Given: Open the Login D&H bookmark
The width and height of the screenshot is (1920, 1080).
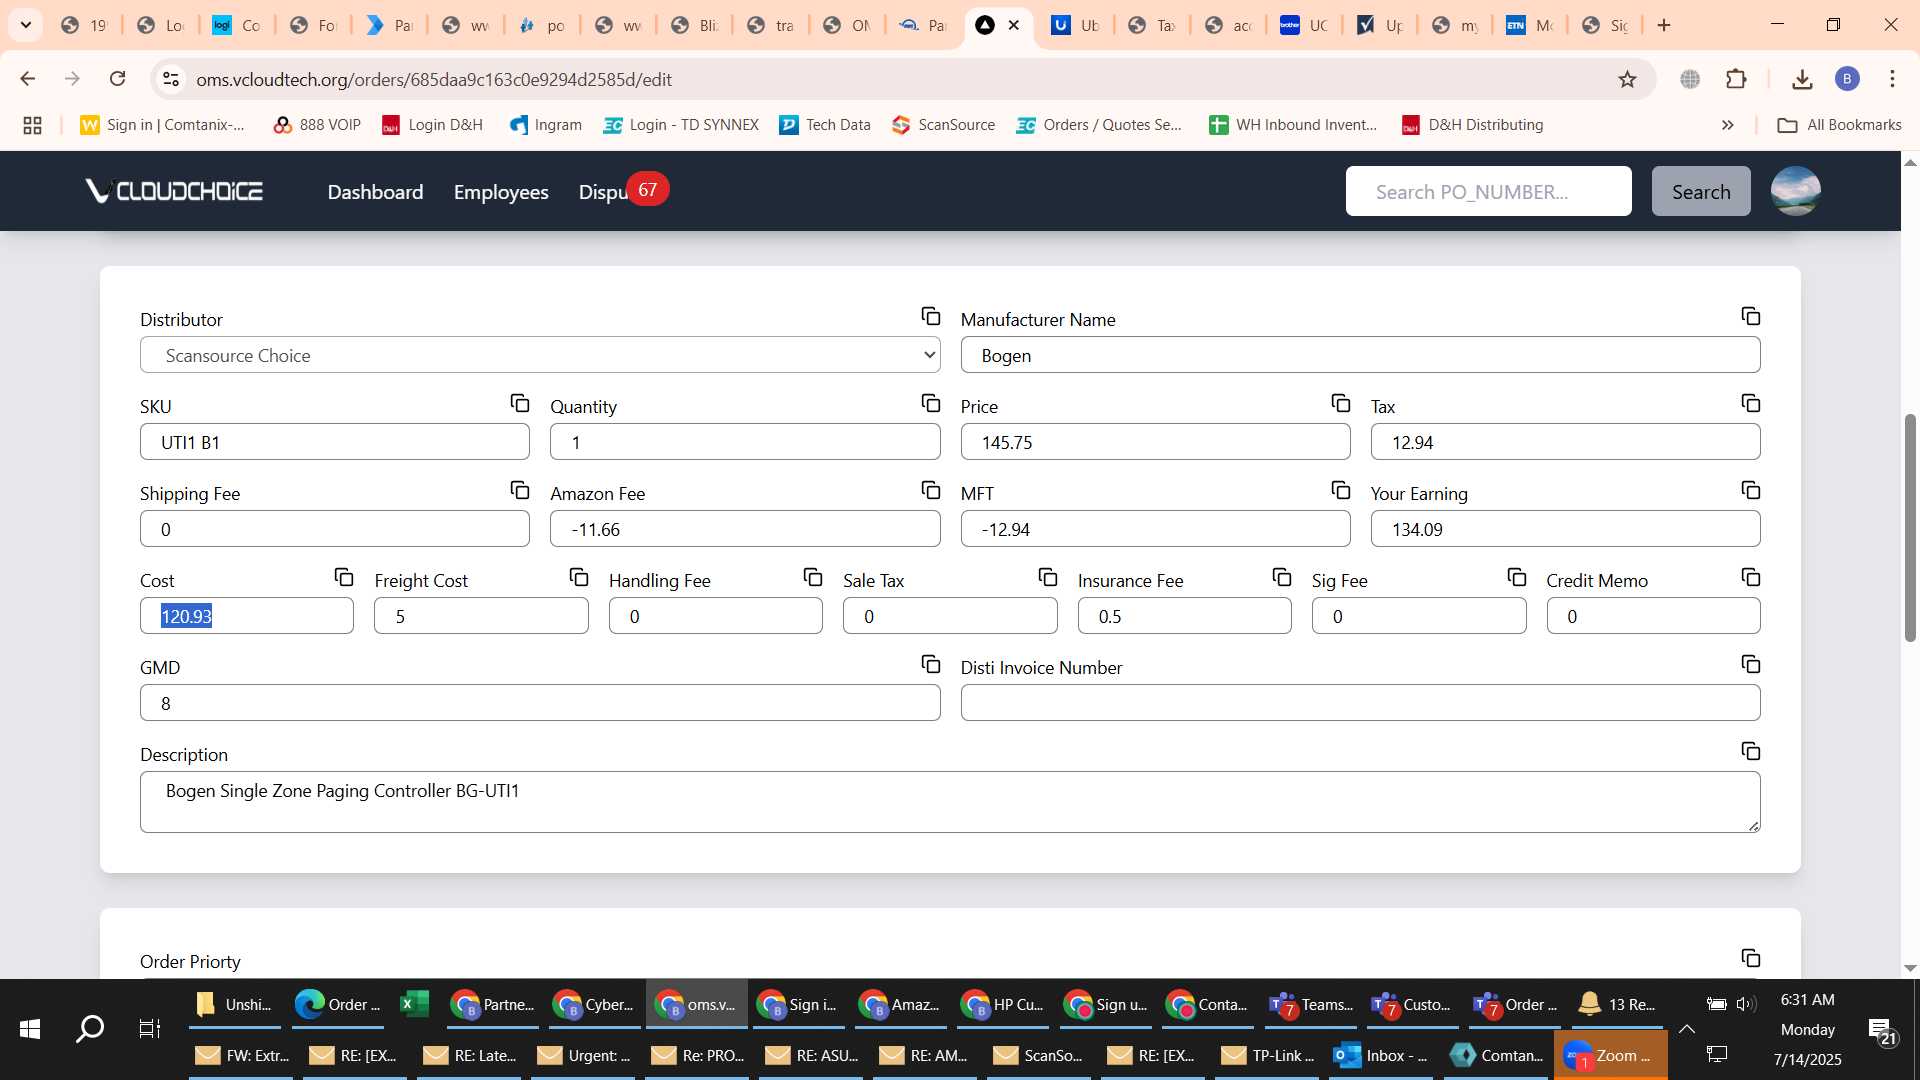Looking at the screenshot, I should point(432,125).
